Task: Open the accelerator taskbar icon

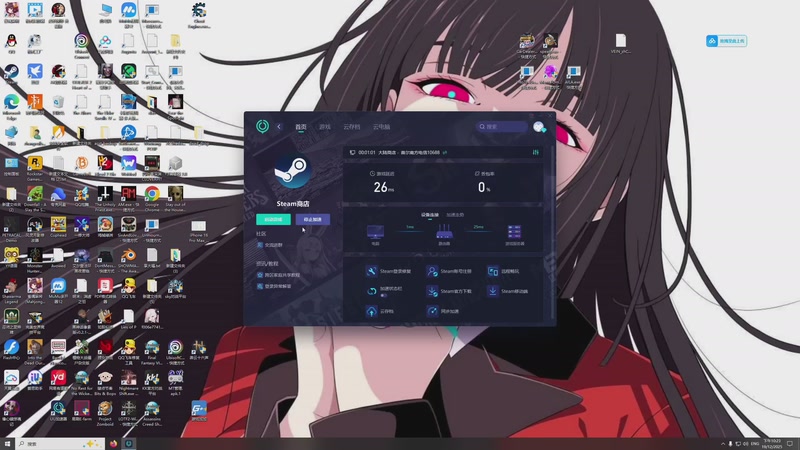Action: click(x=129, y=444)
